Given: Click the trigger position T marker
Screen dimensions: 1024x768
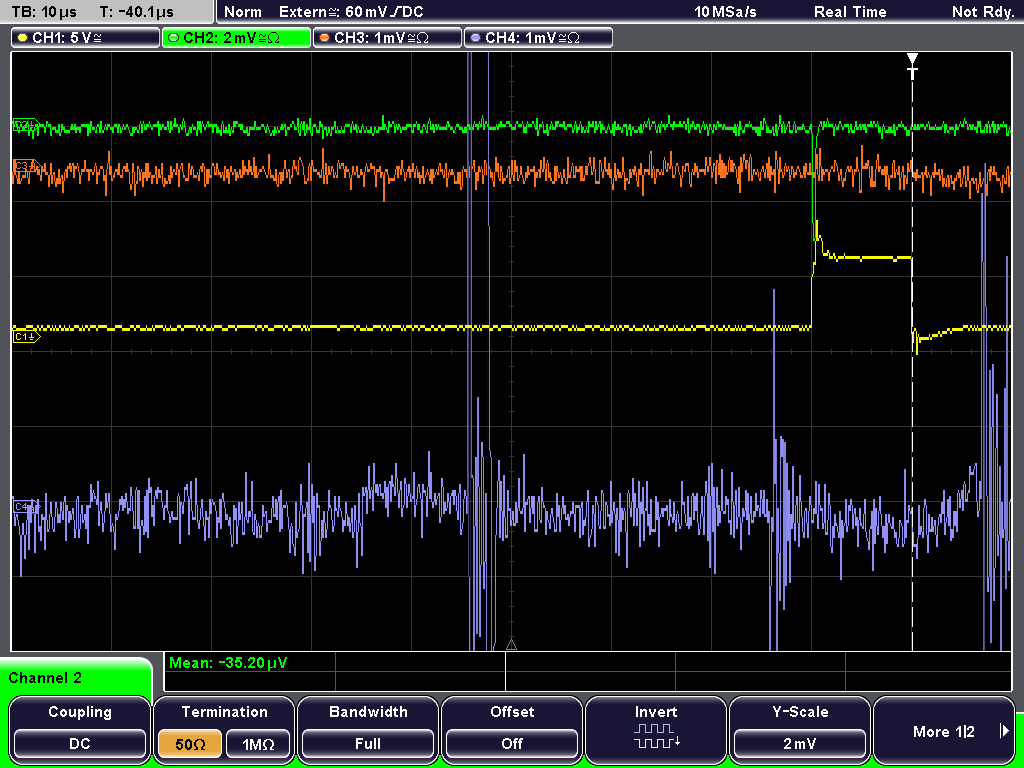Looking at the screenshot, I should tap(912, 66).
